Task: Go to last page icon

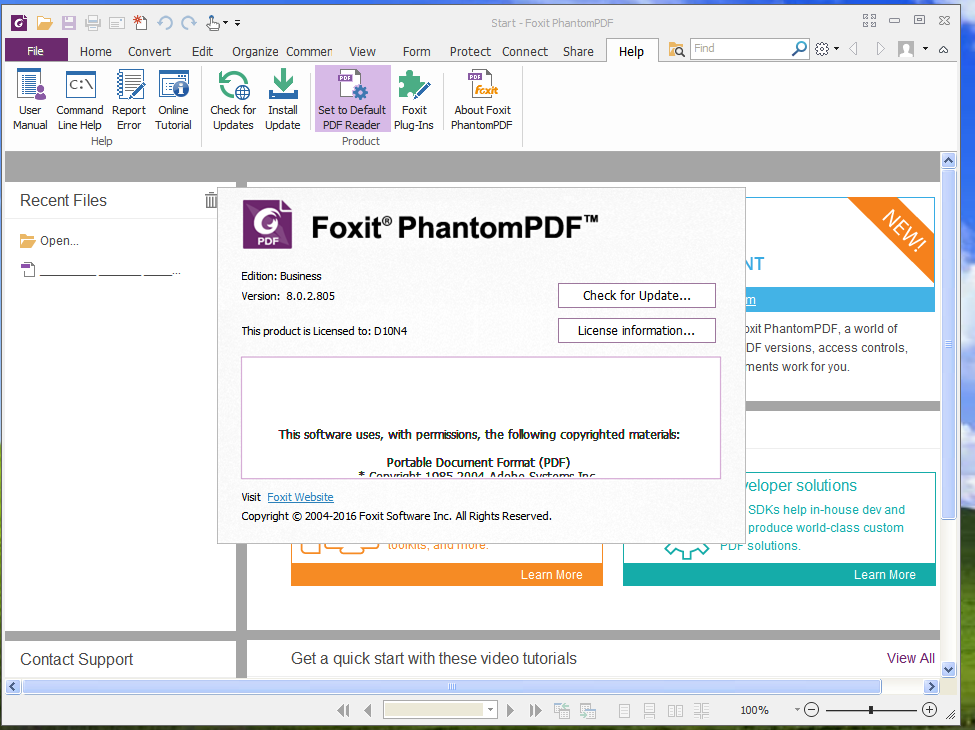Action: coord(535,710)
